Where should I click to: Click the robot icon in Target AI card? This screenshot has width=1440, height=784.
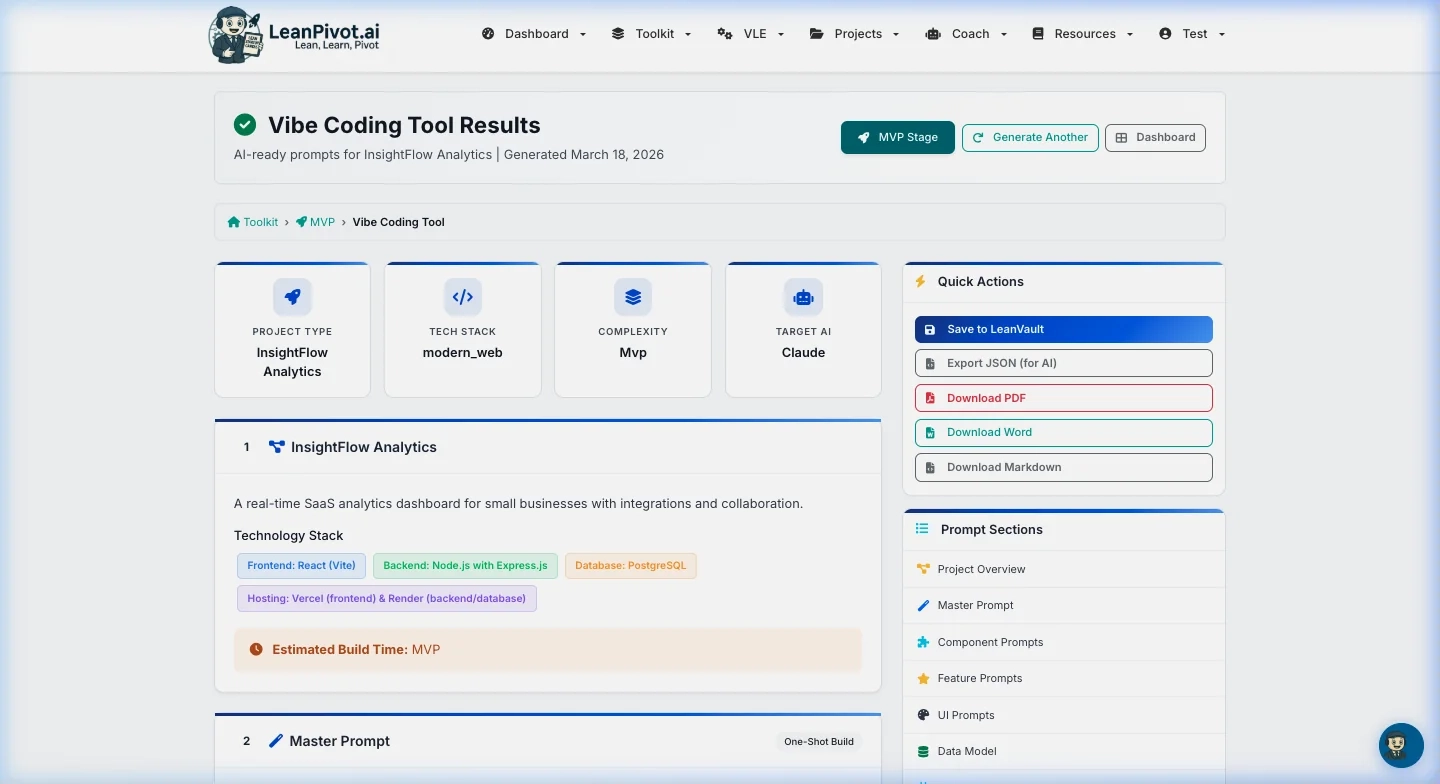[x=803, y=297]
